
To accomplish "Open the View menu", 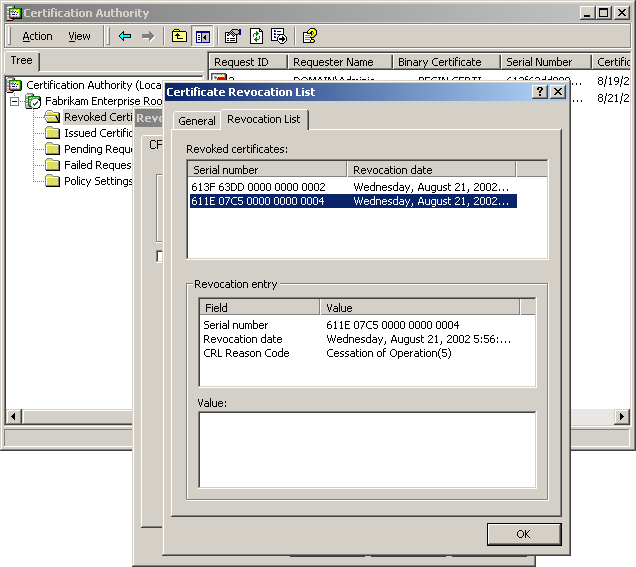I will click(x=79, y=36).
